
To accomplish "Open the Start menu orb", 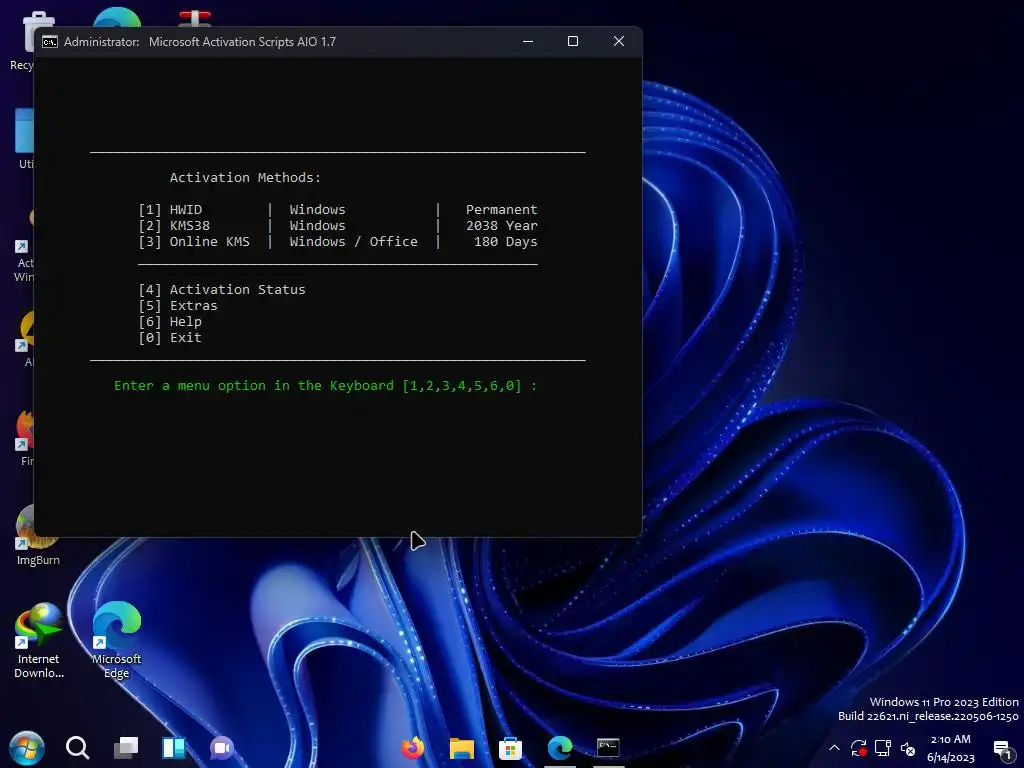I will click(27, 748).
